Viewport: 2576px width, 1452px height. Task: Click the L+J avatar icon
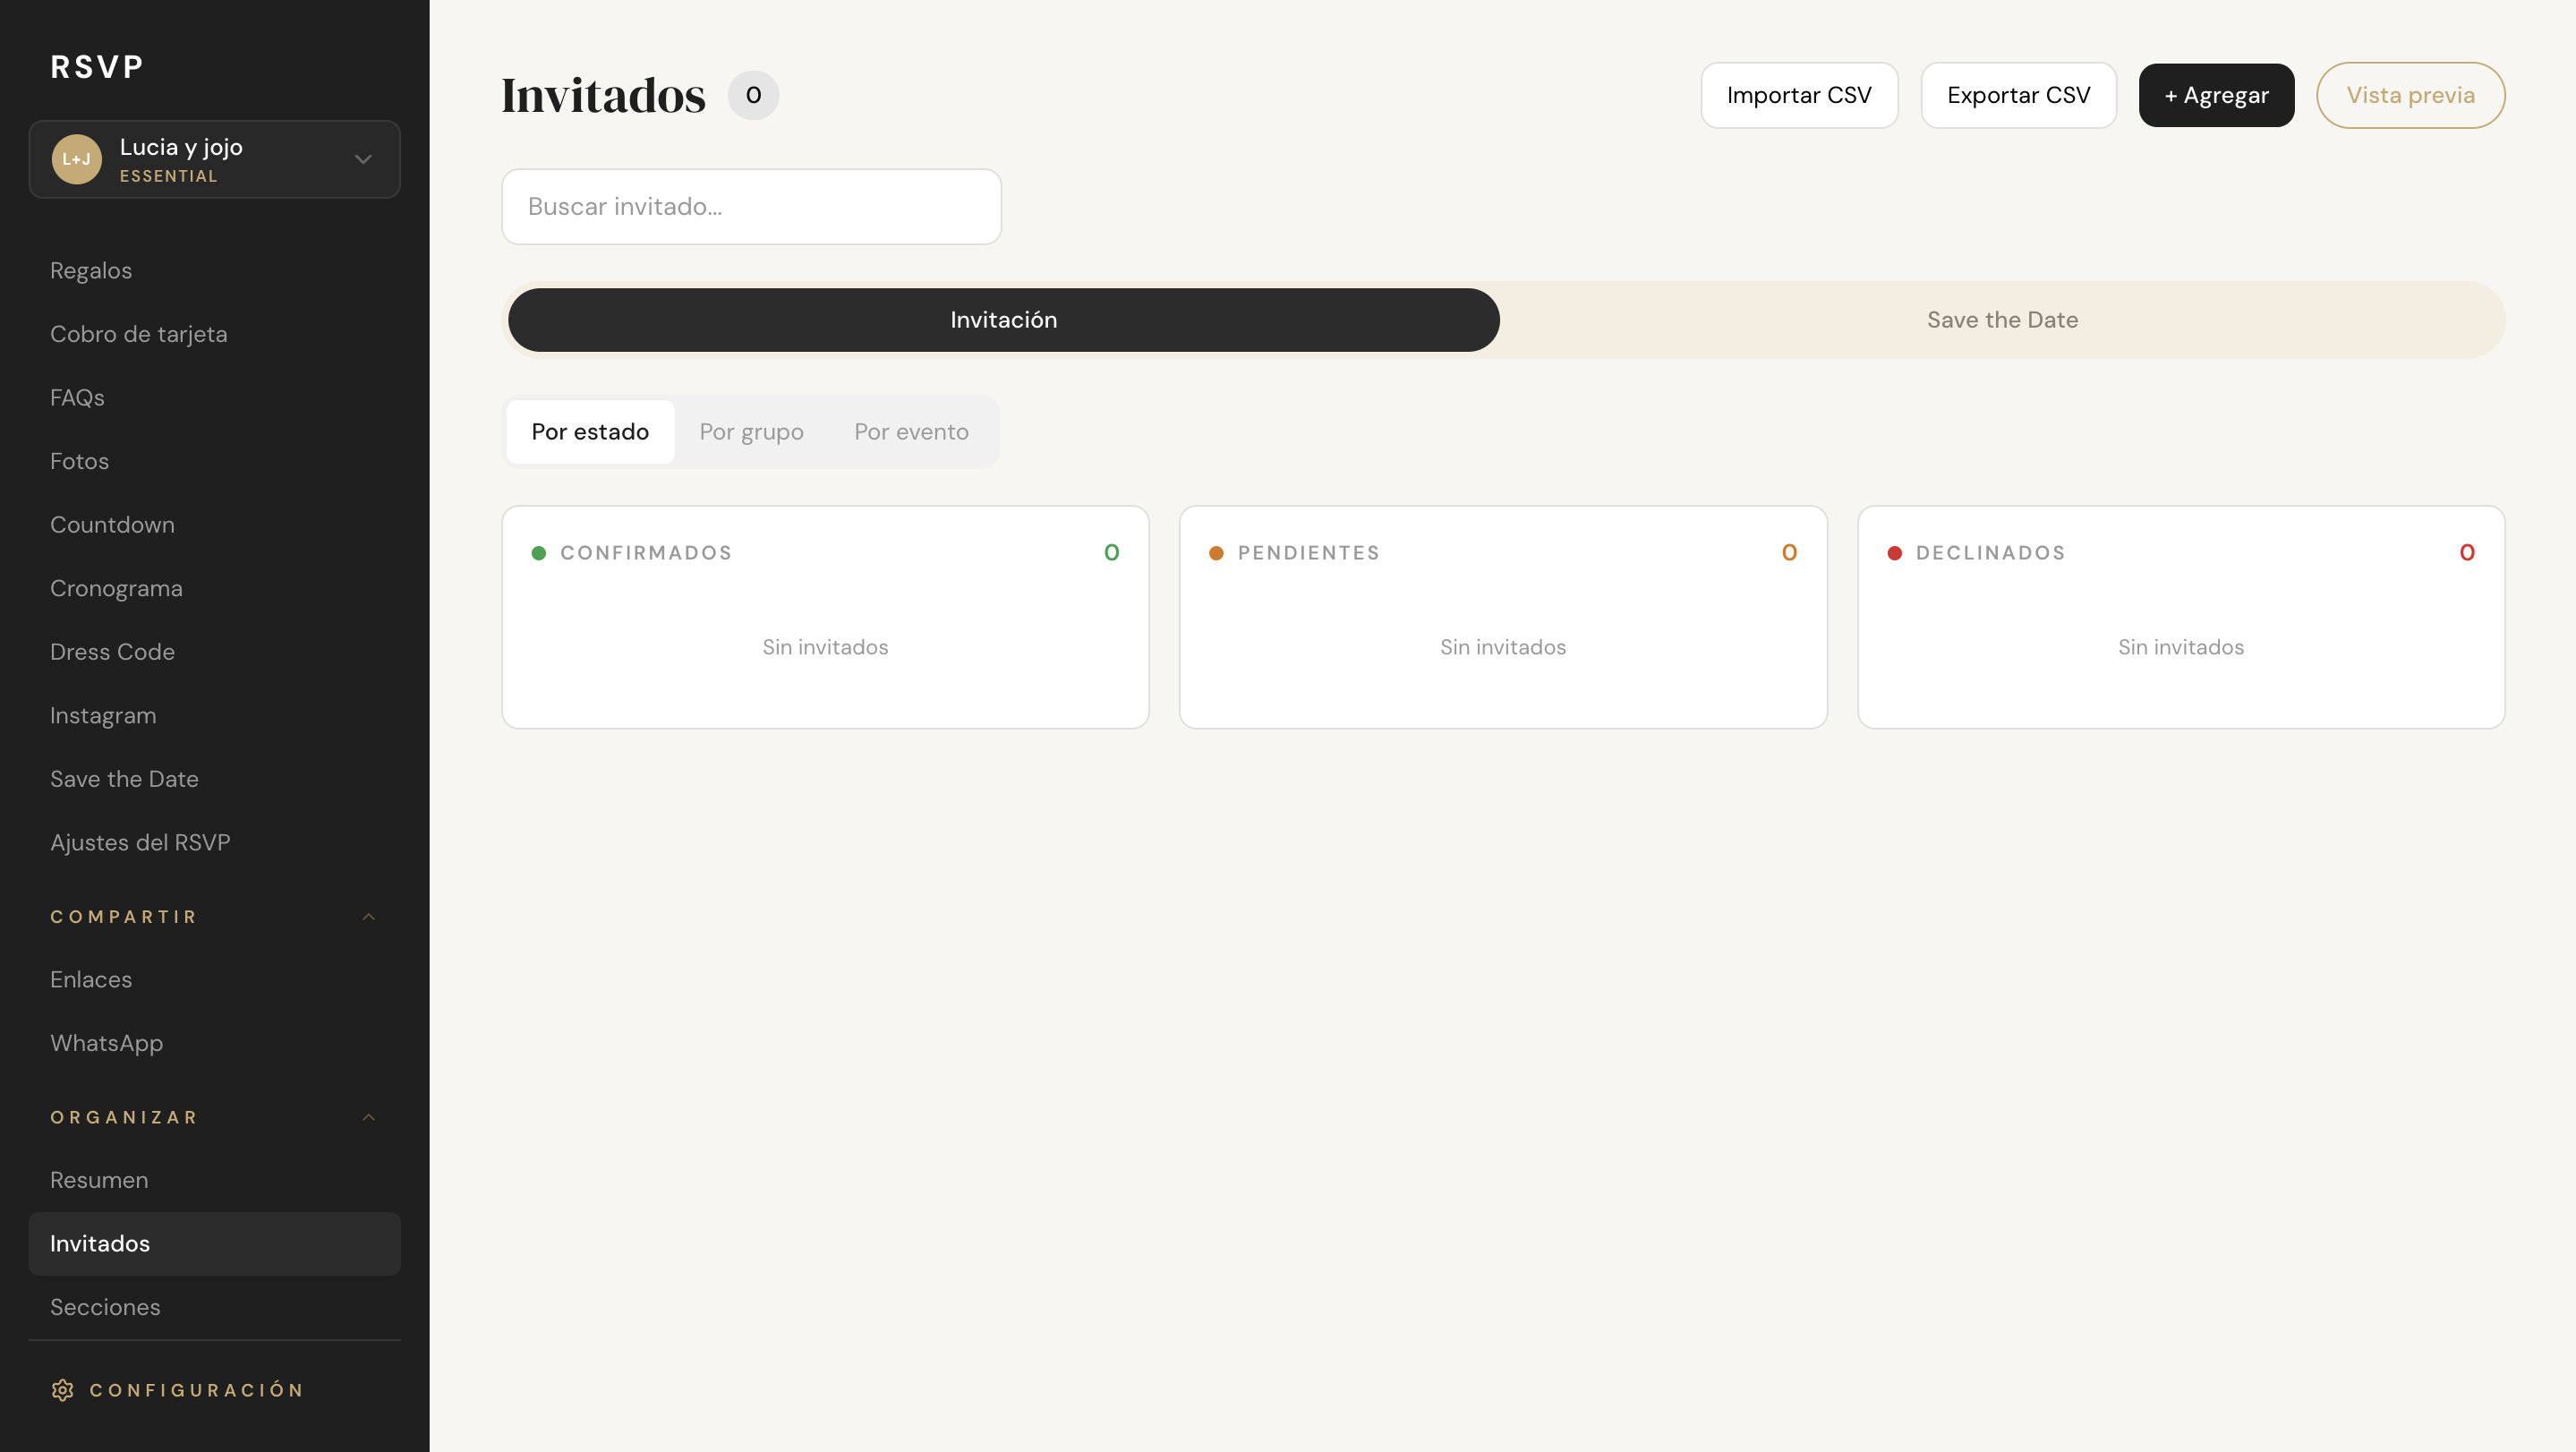(77, 159)
